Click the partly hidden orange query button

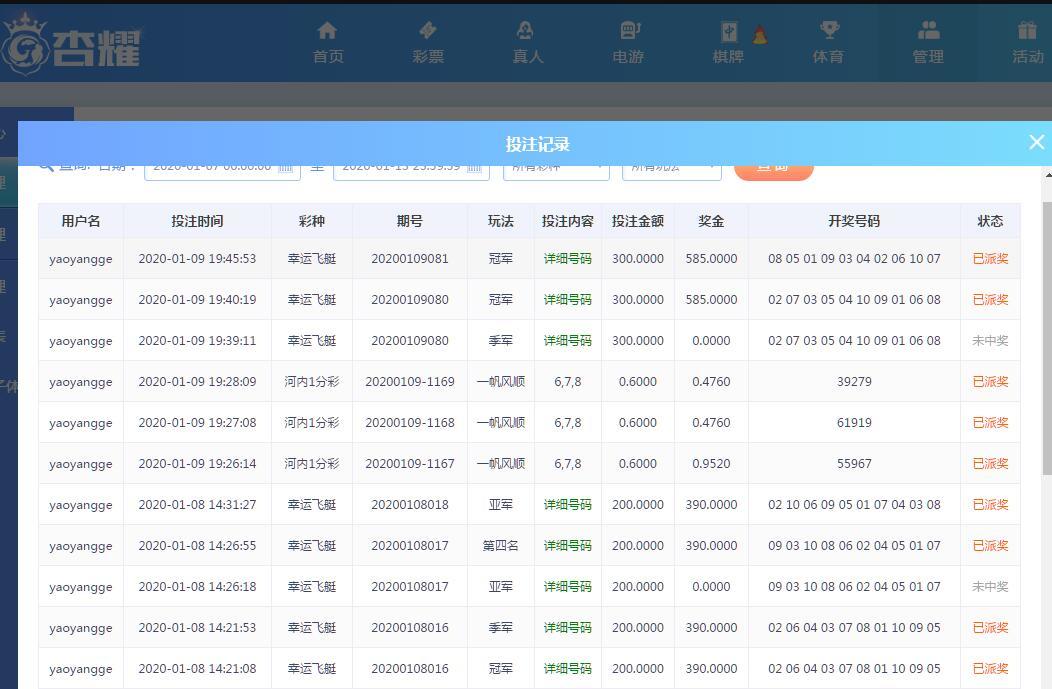[x=774, y=172]
